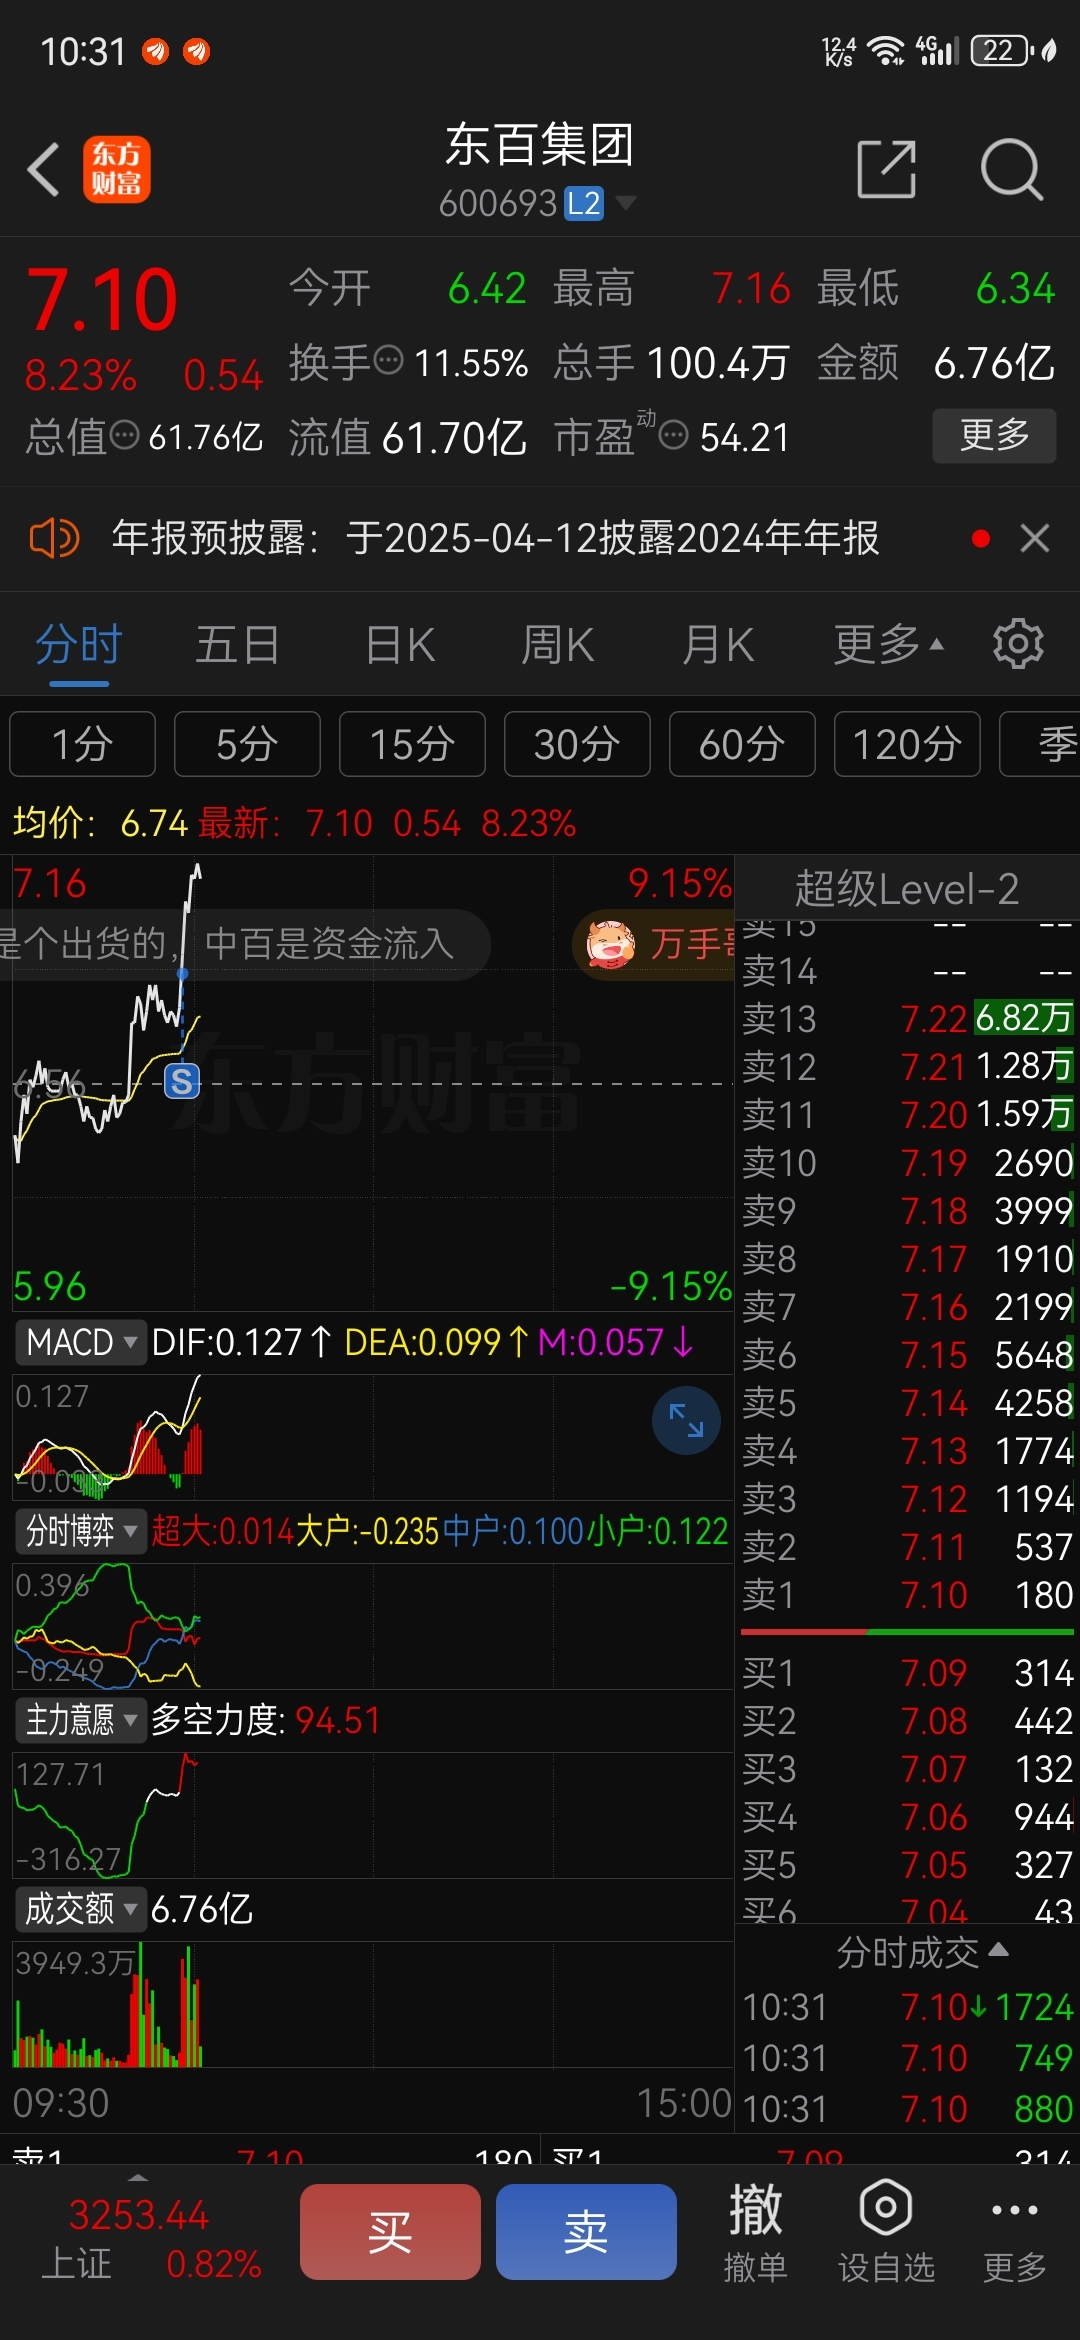Expand the stock code dropdown arrow
Viewport: 1080px width, 2340px height.
click(626, 204)
